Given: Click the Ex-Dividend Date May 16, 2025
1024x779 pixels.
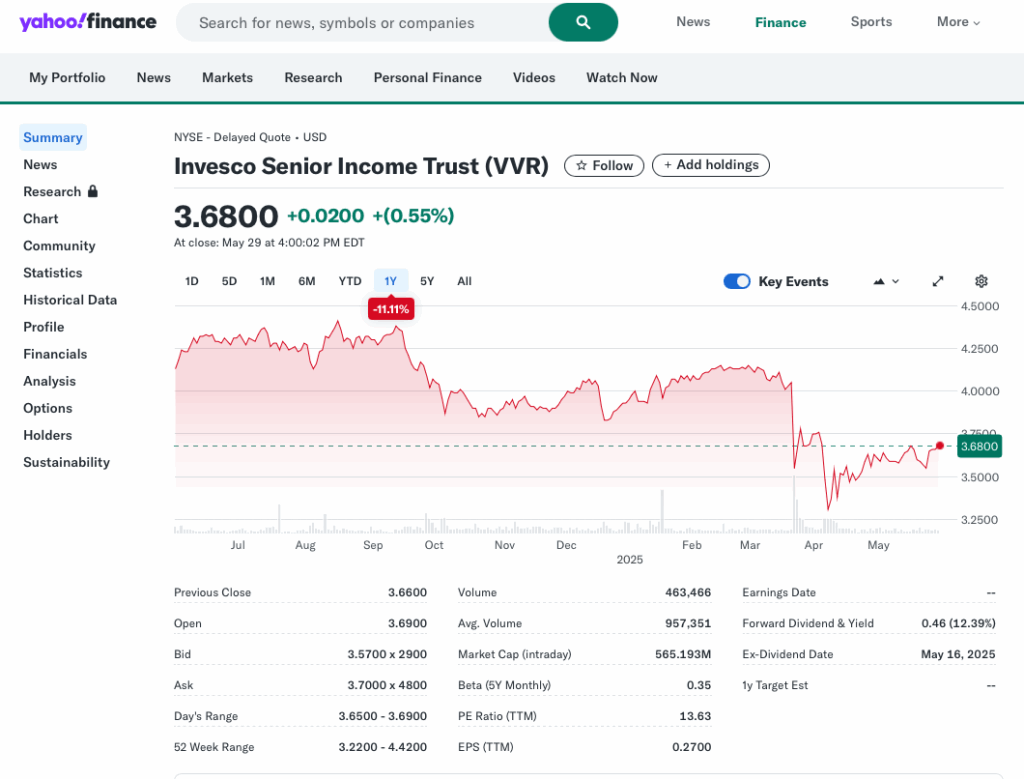Looking at the screenshot, I should (958, 654).
